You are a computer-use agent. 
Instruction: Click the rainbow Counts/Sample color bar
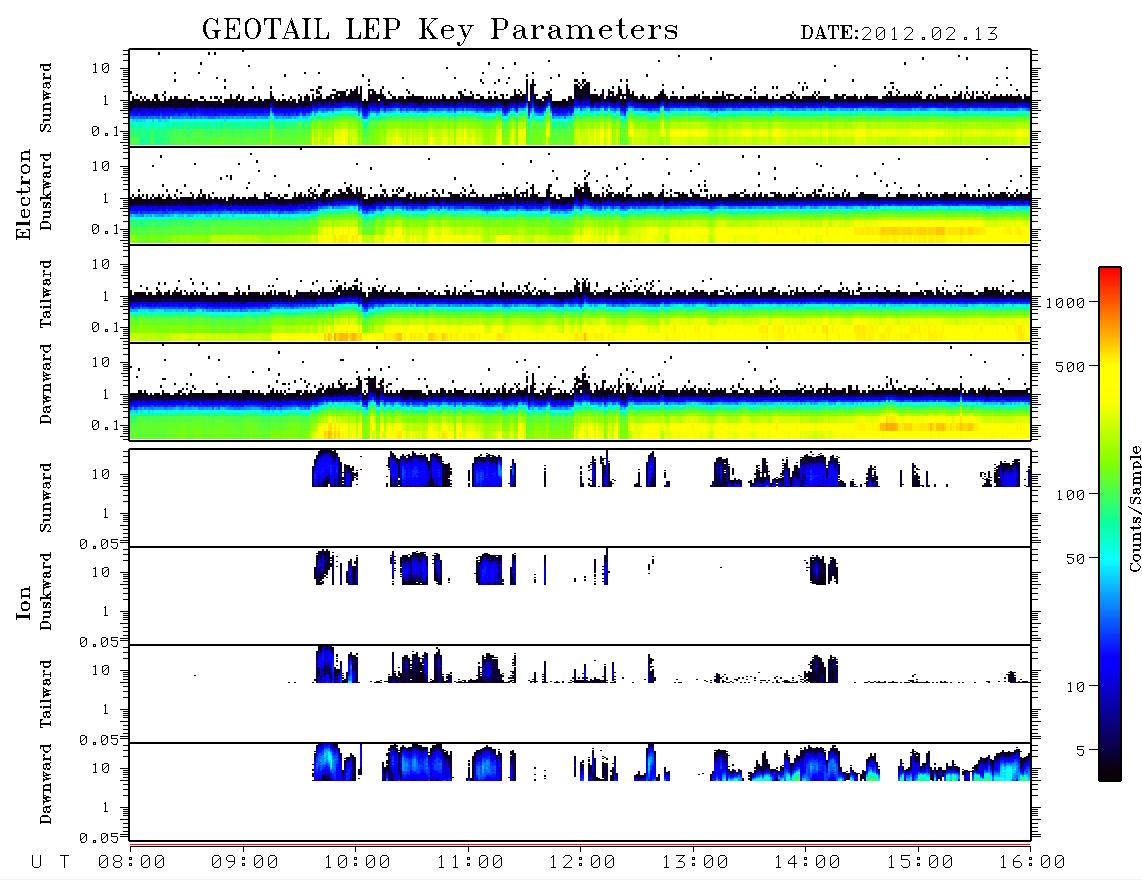coord(1110,525)
